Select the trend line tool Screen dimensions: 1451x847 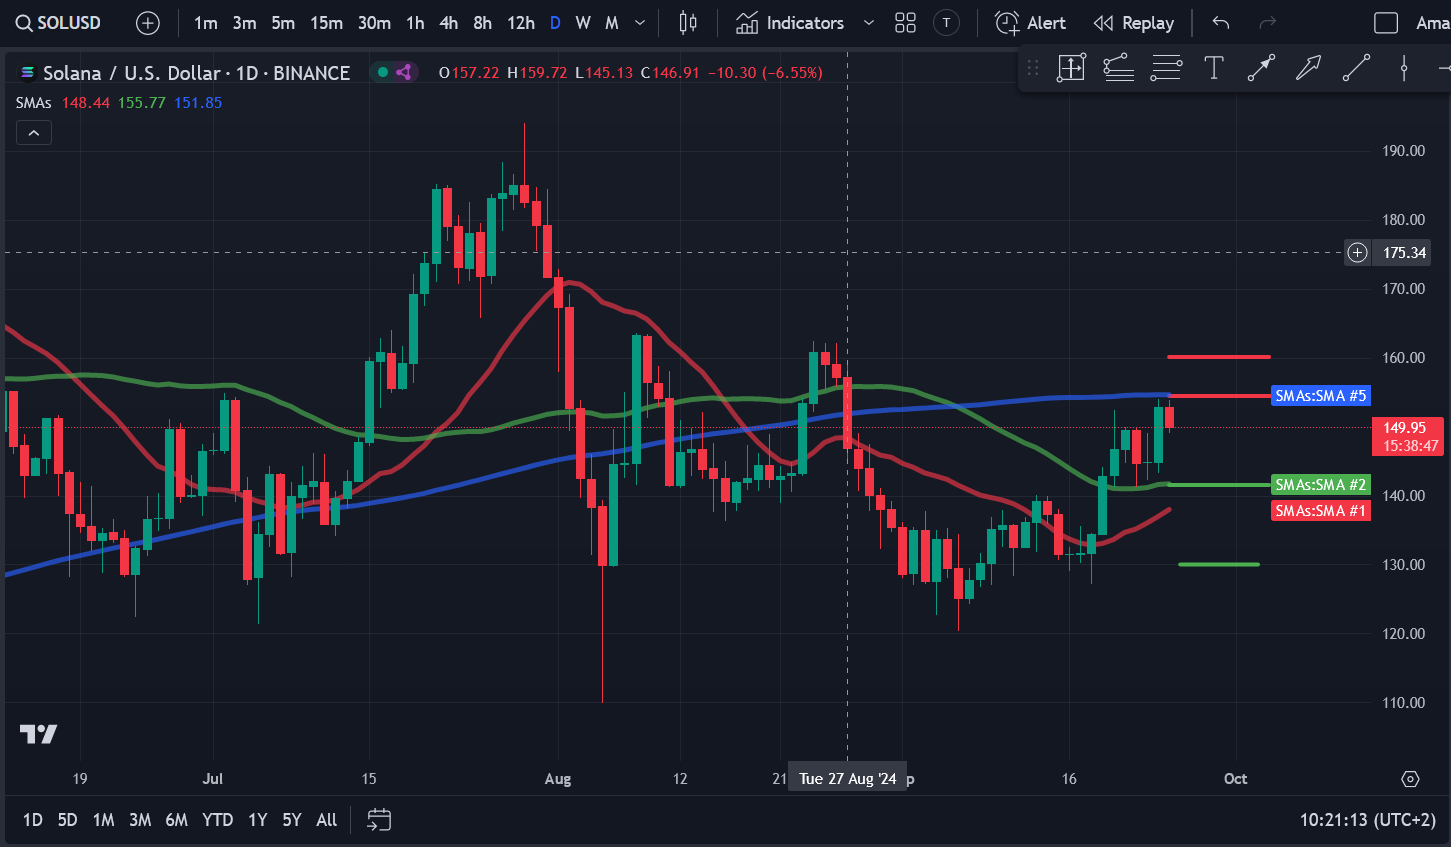(1356, 68)
